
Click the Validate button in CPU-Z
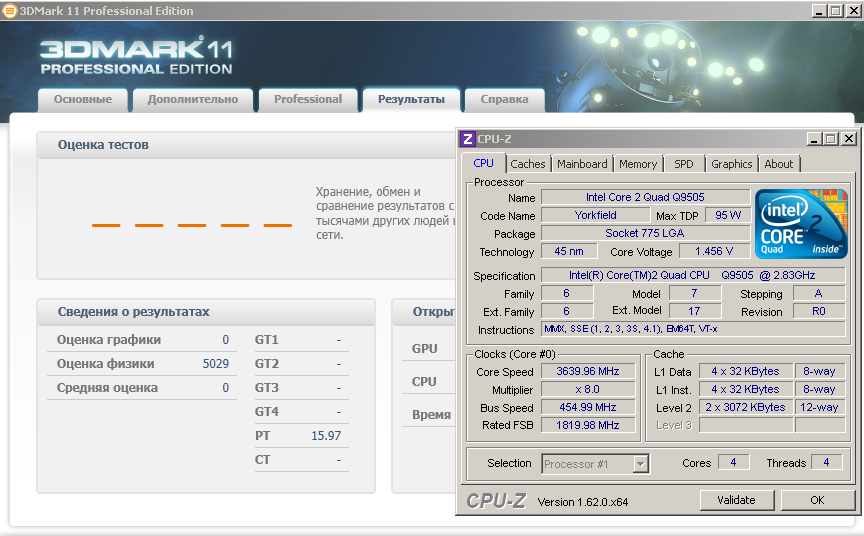click(736, 500)
